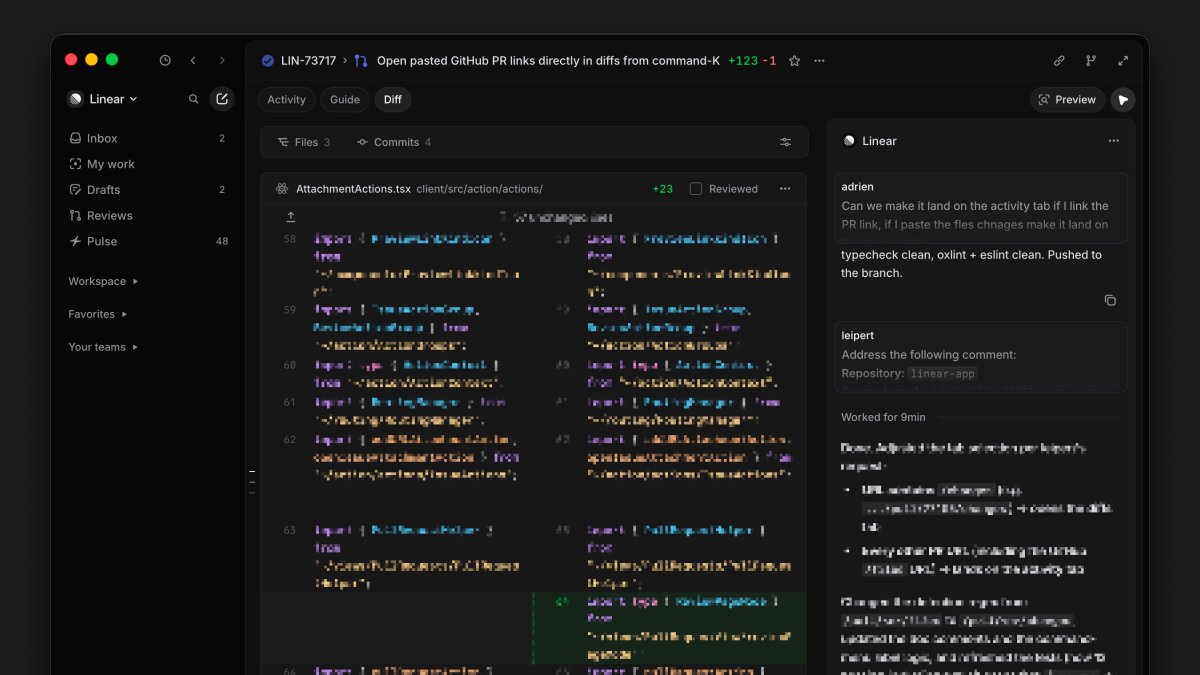Expand the Your teams section
The width and height of the screenshot is (1200, 675).
pyautogui.click(x=103, y=347)
